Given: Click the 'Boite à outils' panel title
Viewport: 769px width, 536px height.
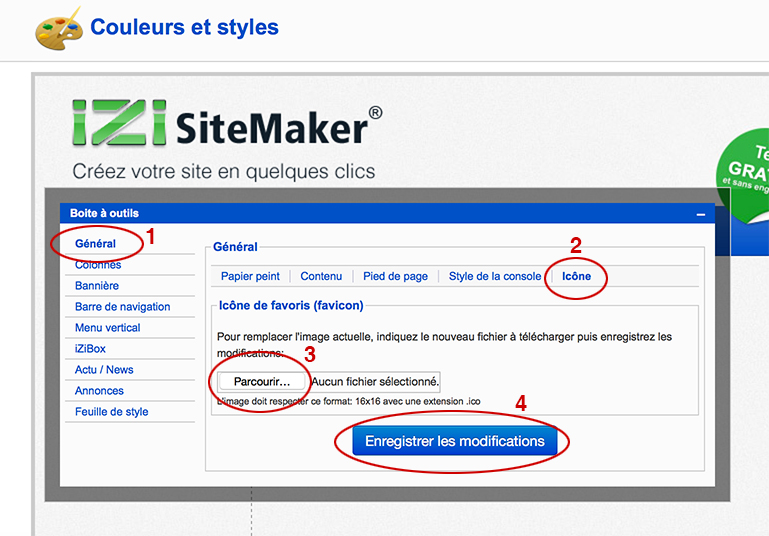Looking at the screenshot, I should (104, 213).
